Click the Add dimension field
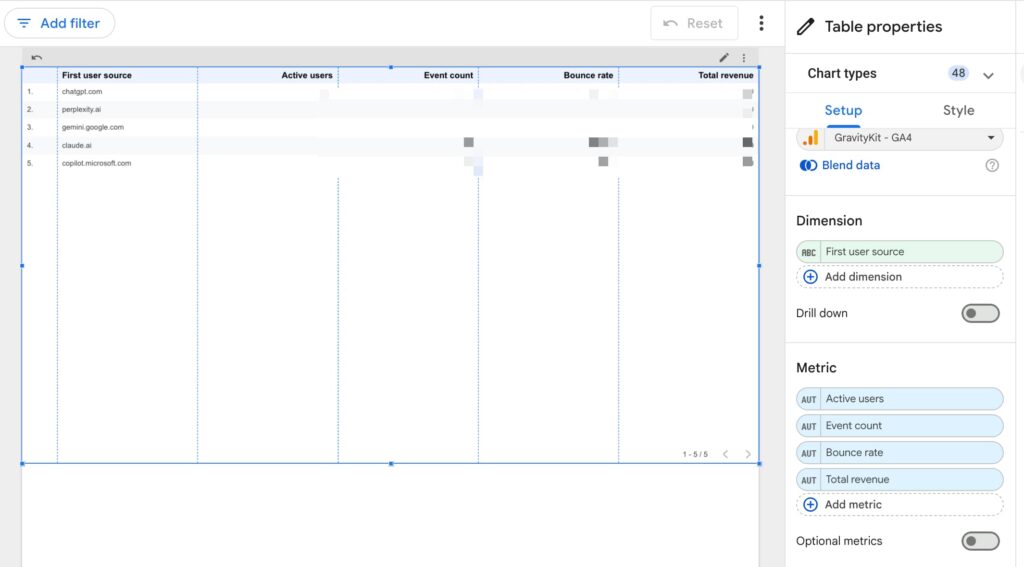Image resolution: width=1024 pixels, height=567 pixels. [900, 277]
